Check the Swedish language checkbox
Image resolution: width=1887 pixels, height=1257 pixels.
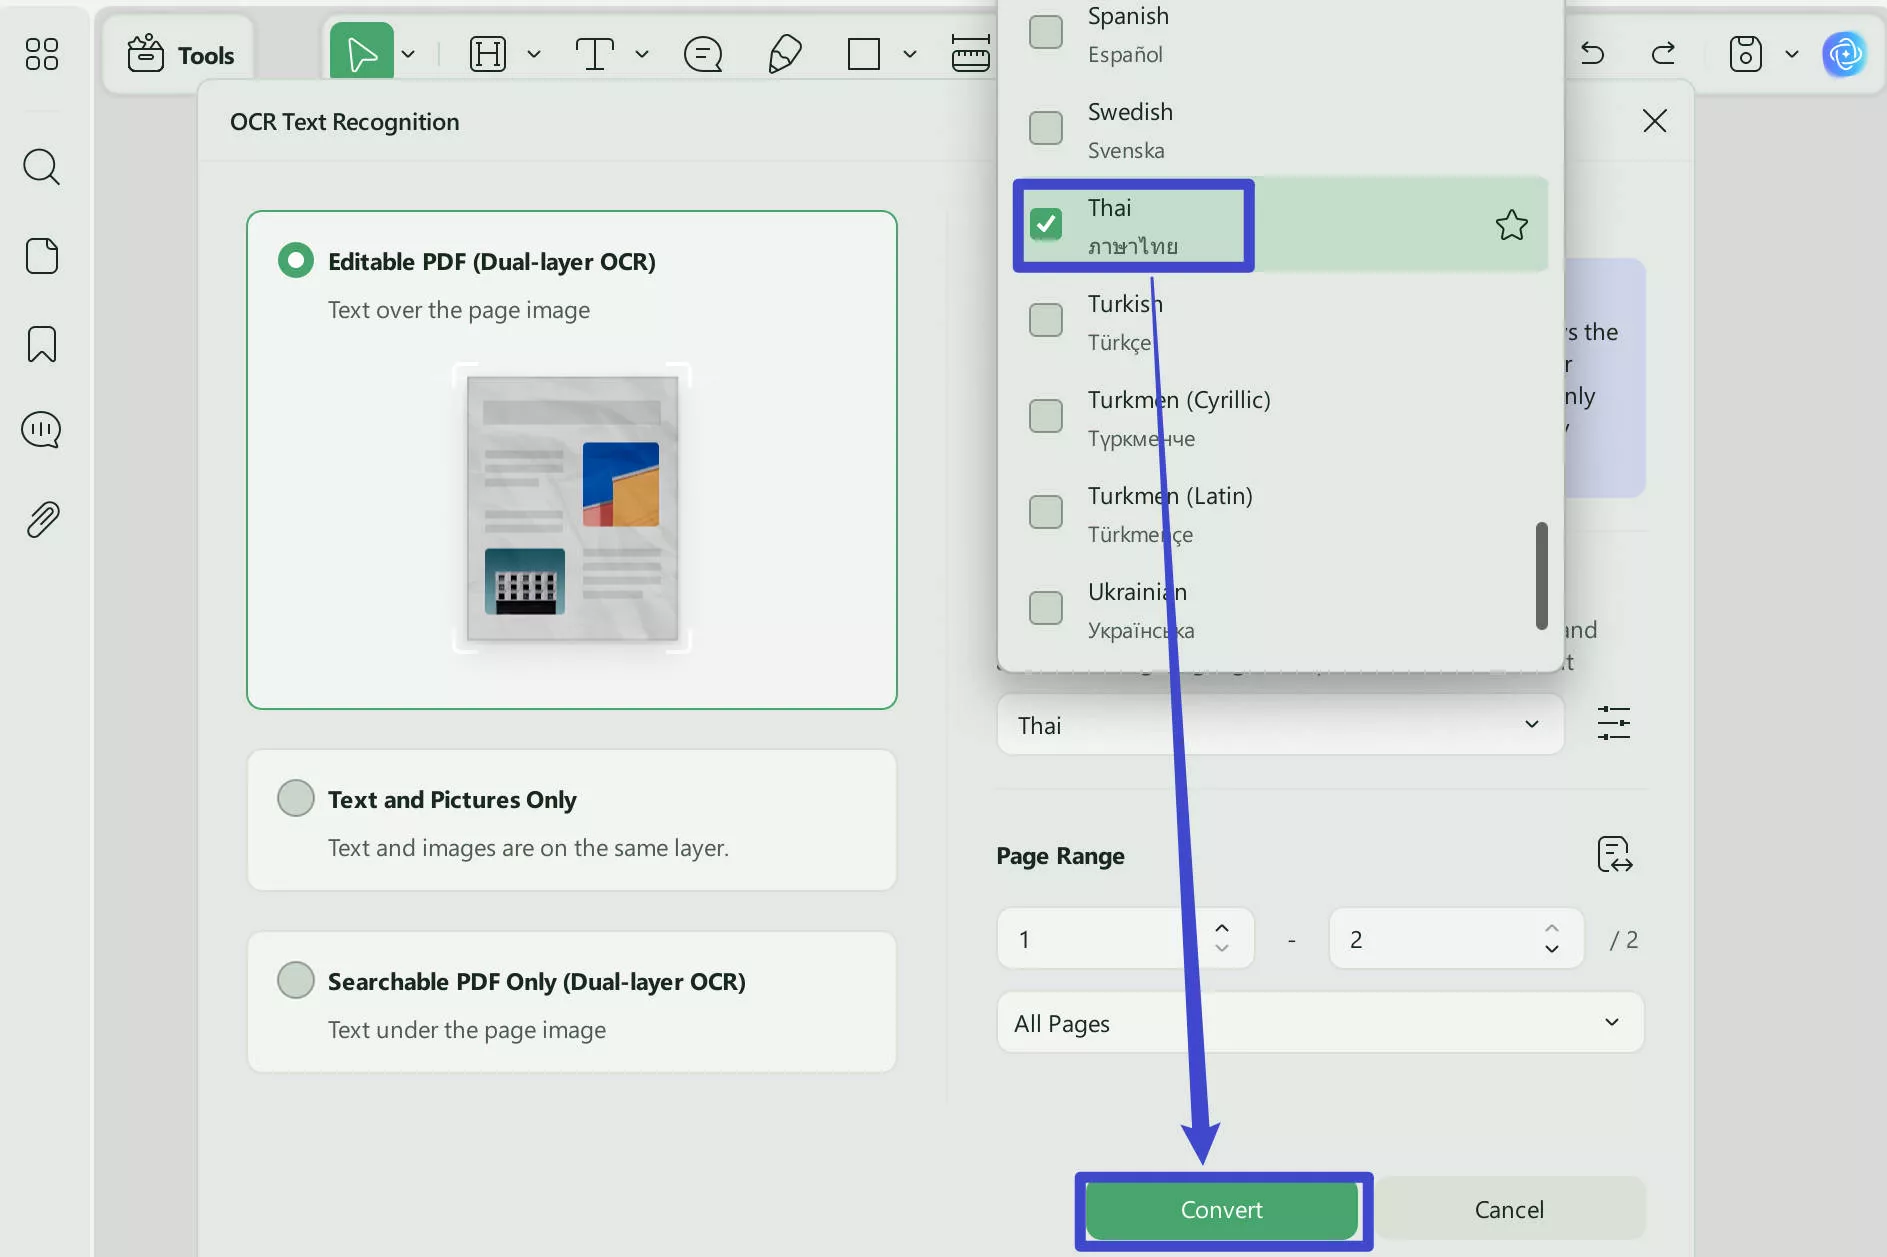click(1046, 128)
